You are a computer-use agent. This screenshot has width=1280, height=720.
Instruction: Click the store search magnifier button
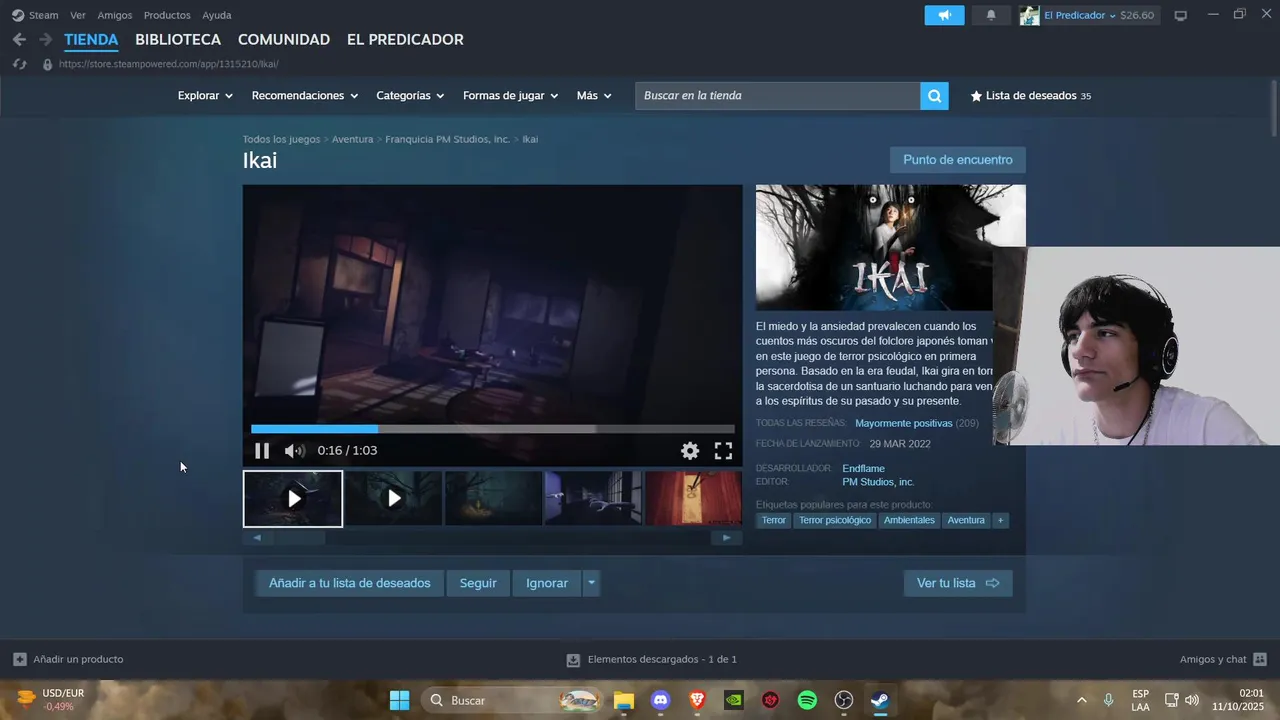pos(934,96)
